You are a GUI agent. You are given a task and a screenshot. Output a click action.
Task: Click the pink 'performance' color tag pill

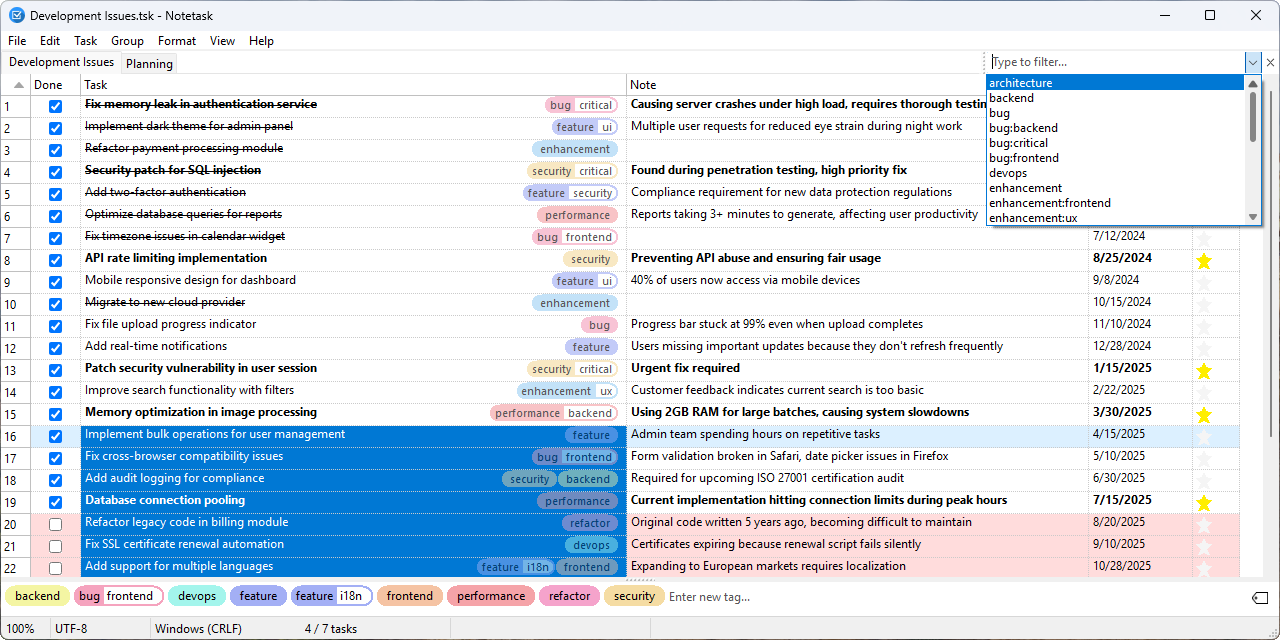pyautogui.click(x=490, y=596)
